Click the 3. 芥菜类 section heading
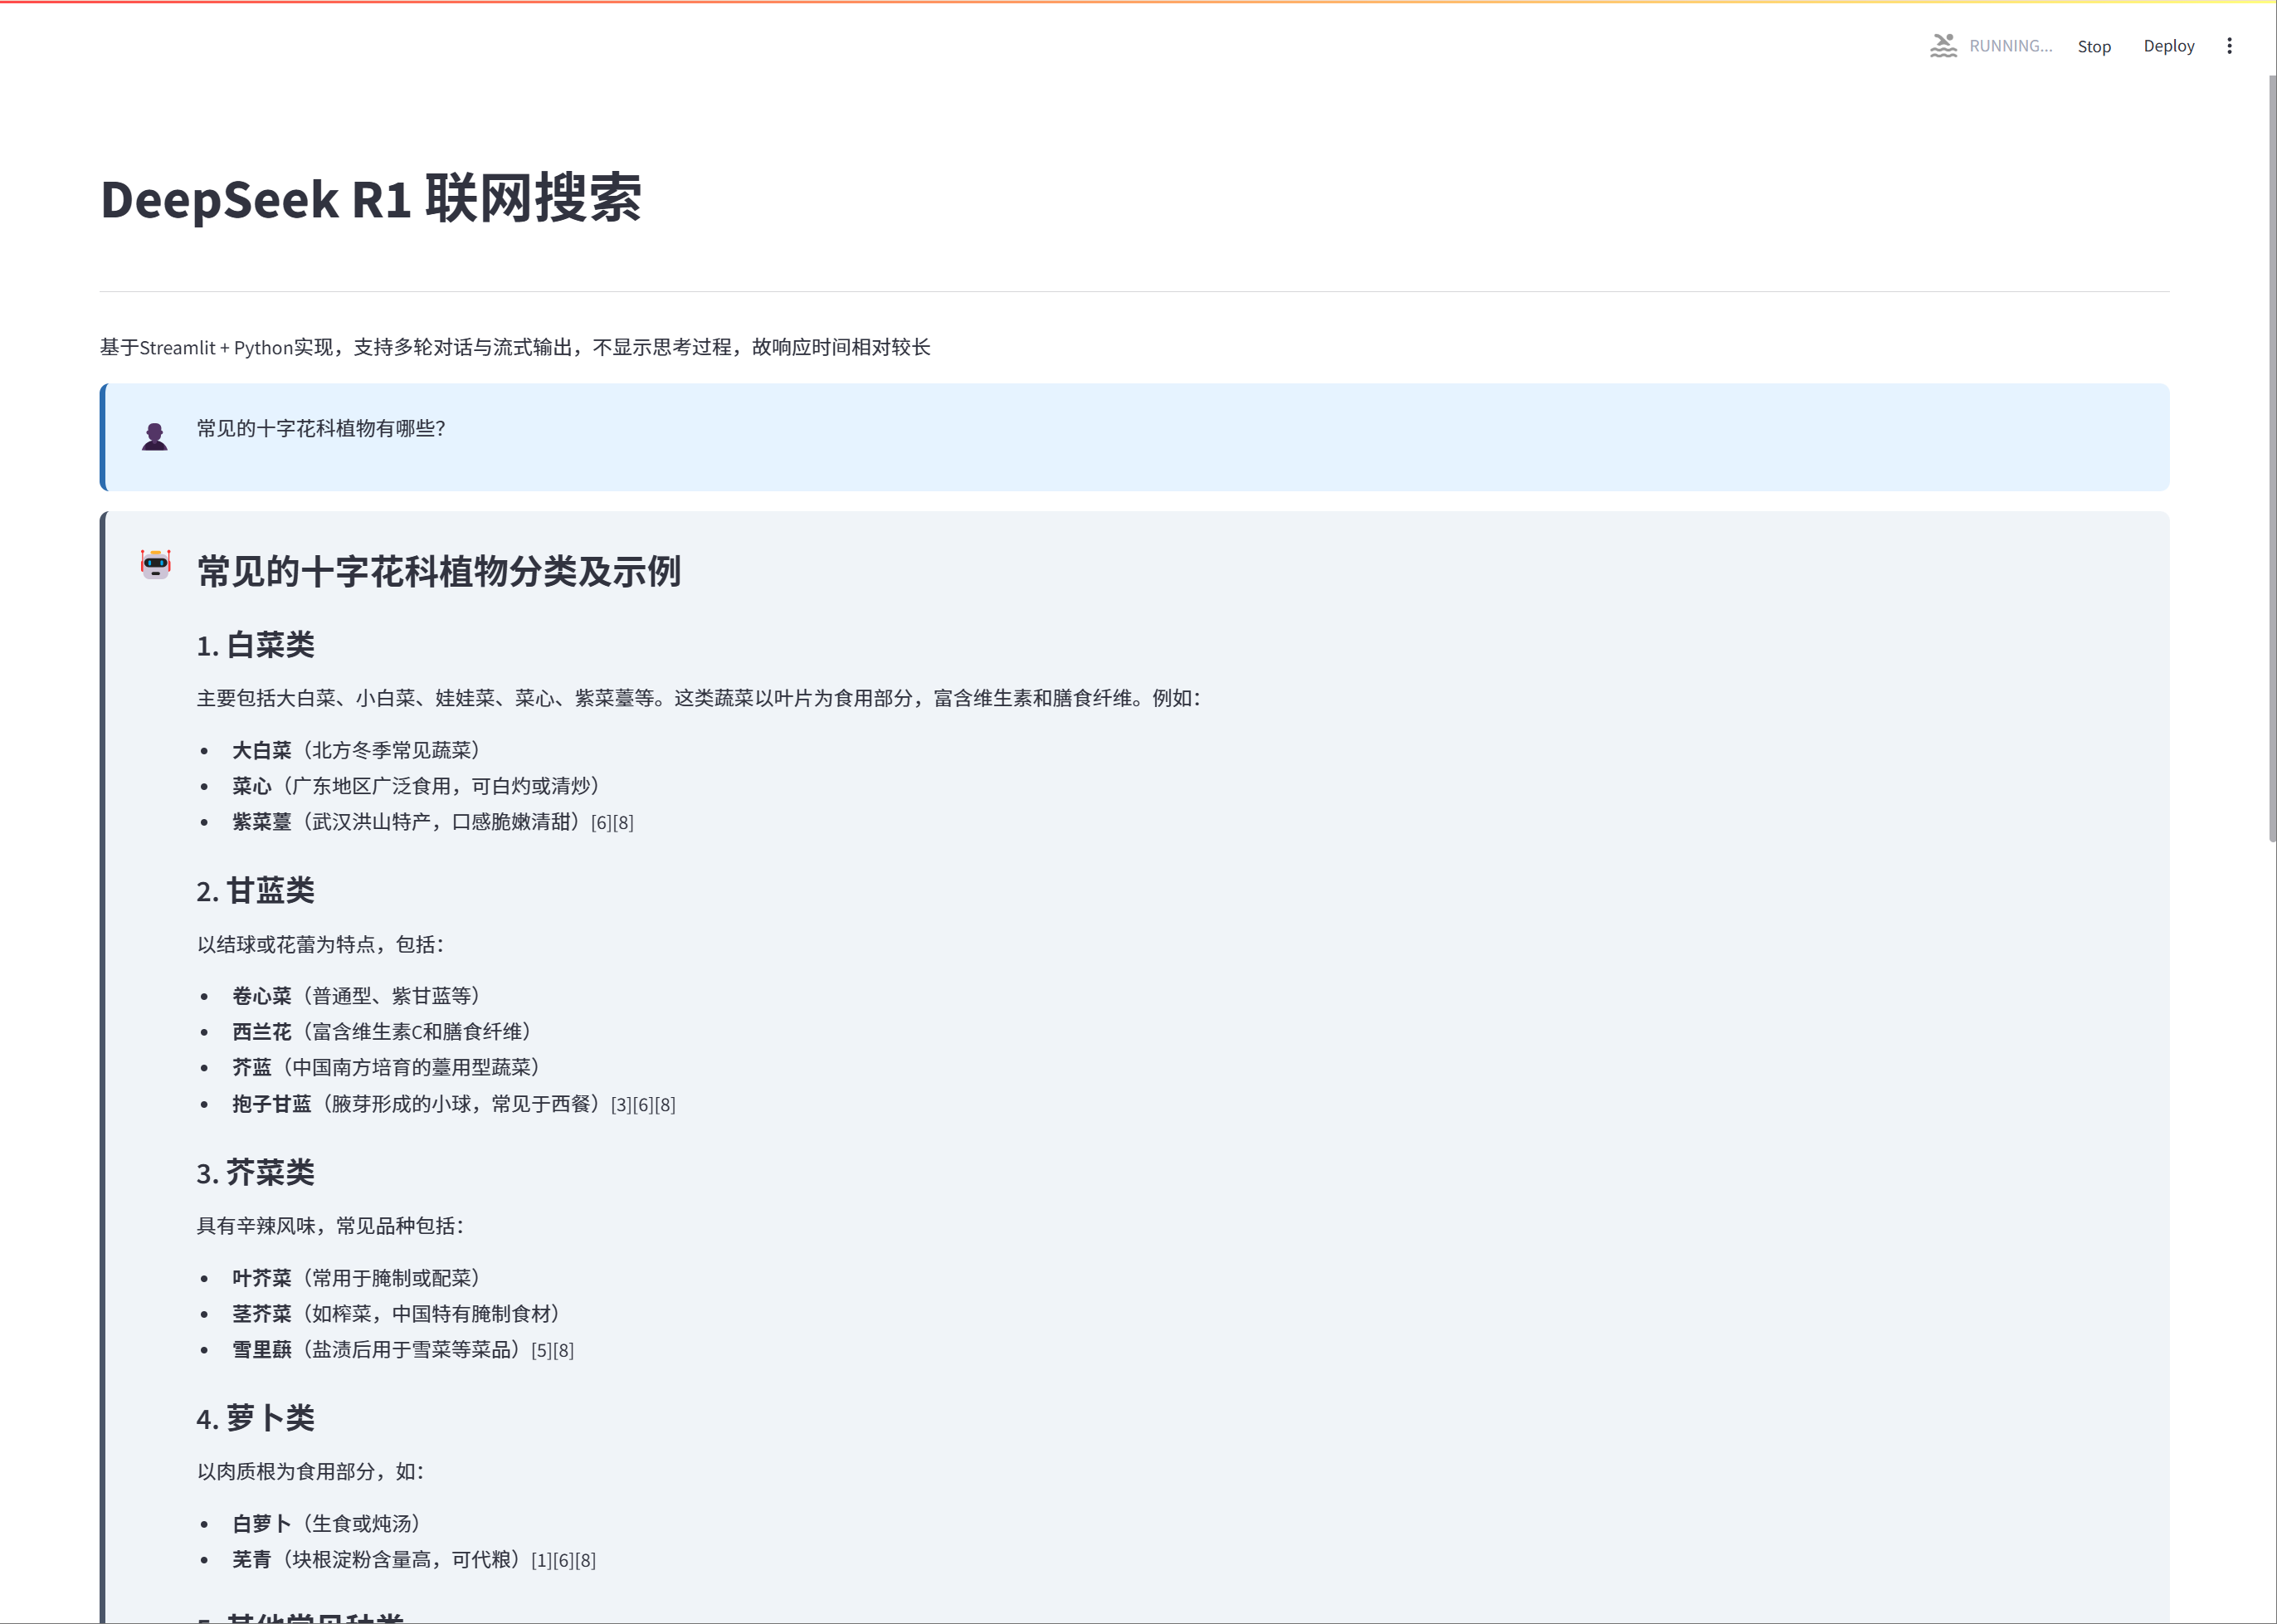2277x1624 pixels. [x=256, y=1173]
